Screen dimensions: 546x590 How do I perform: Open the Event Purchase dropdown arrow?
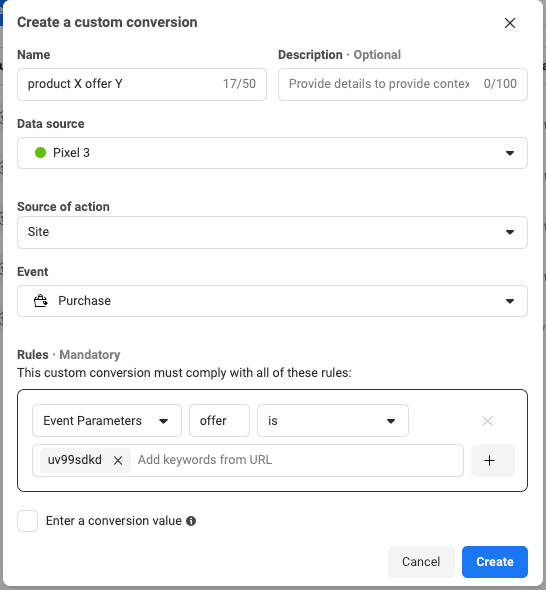[510, 301]
